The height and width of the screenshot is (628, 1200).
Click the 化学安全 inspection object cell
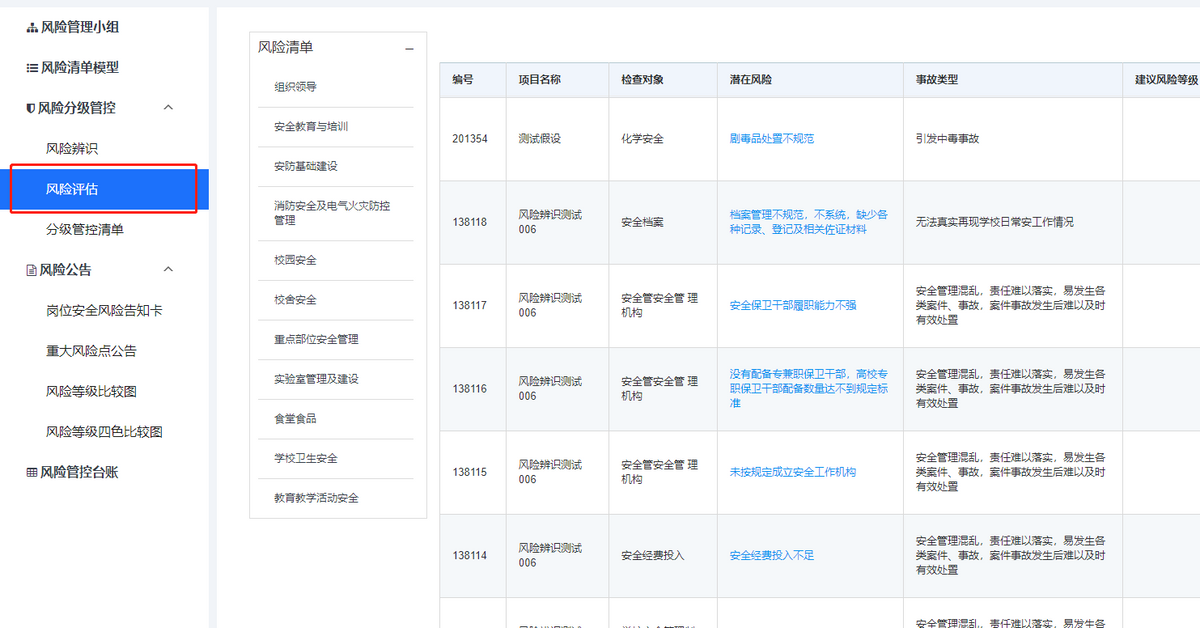pos(642,139)
